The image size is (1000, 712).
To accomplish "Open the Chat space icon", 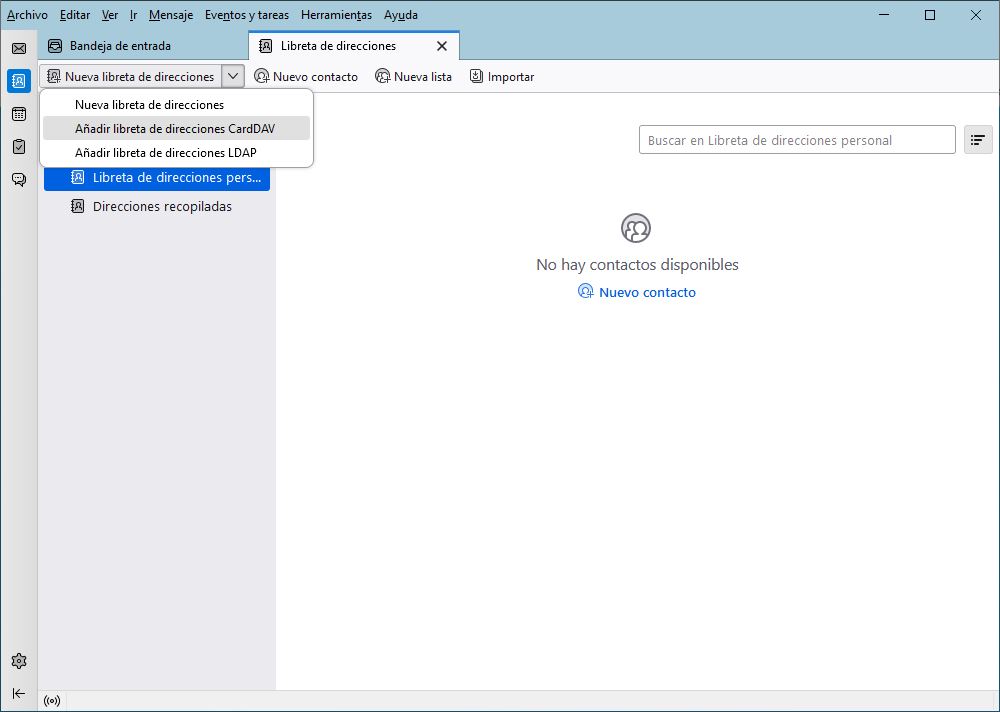I will click(x=18, y=180).
